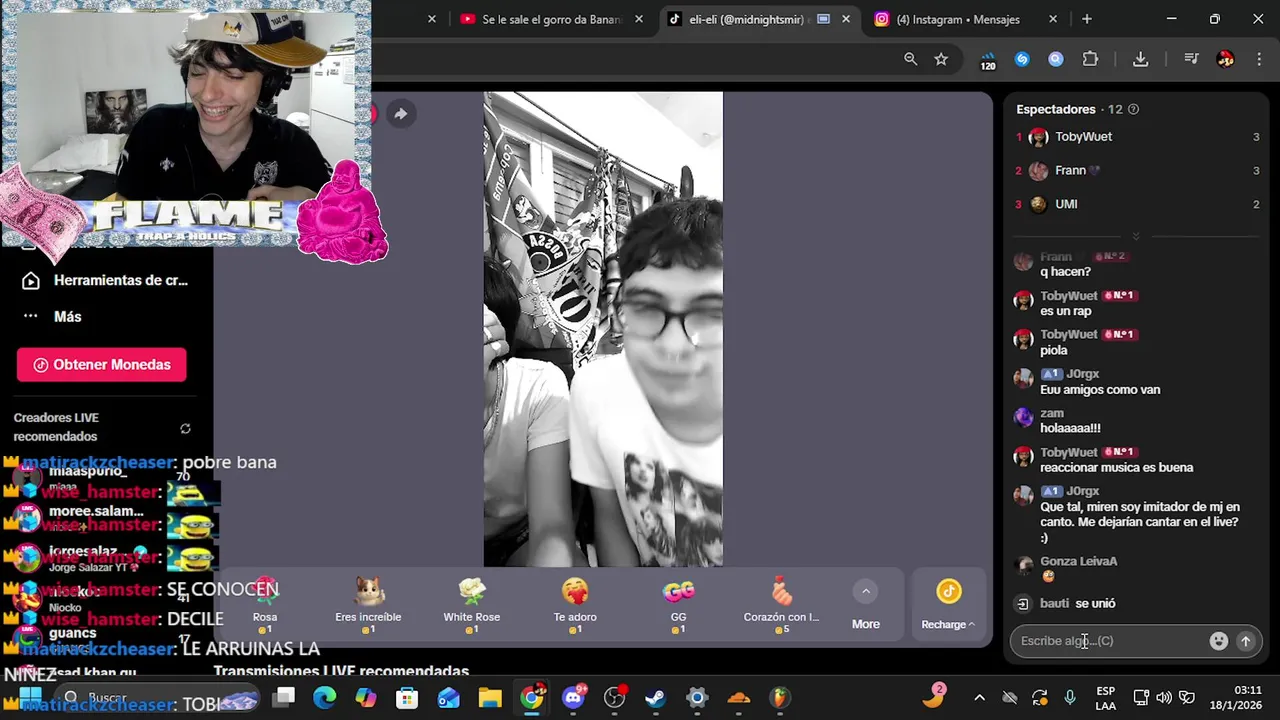Send the Eres increíble gift
Screen dimensions: 1280x720
368,605
